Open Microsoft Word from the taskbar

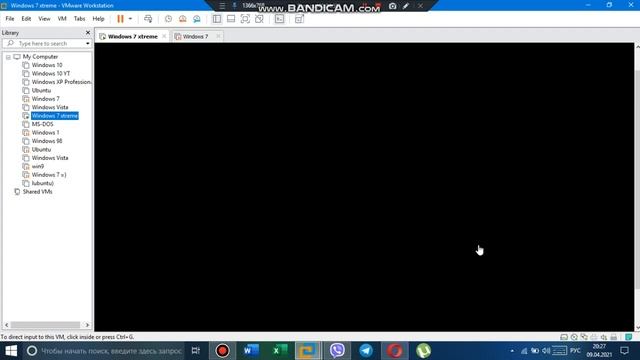[251, 351]
